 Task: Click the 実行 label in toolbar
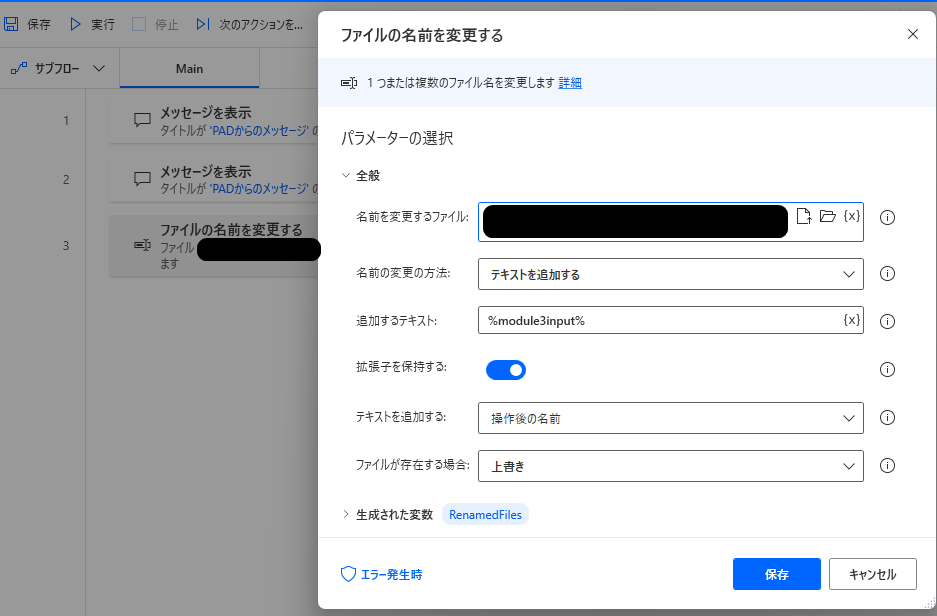(103, 24)
